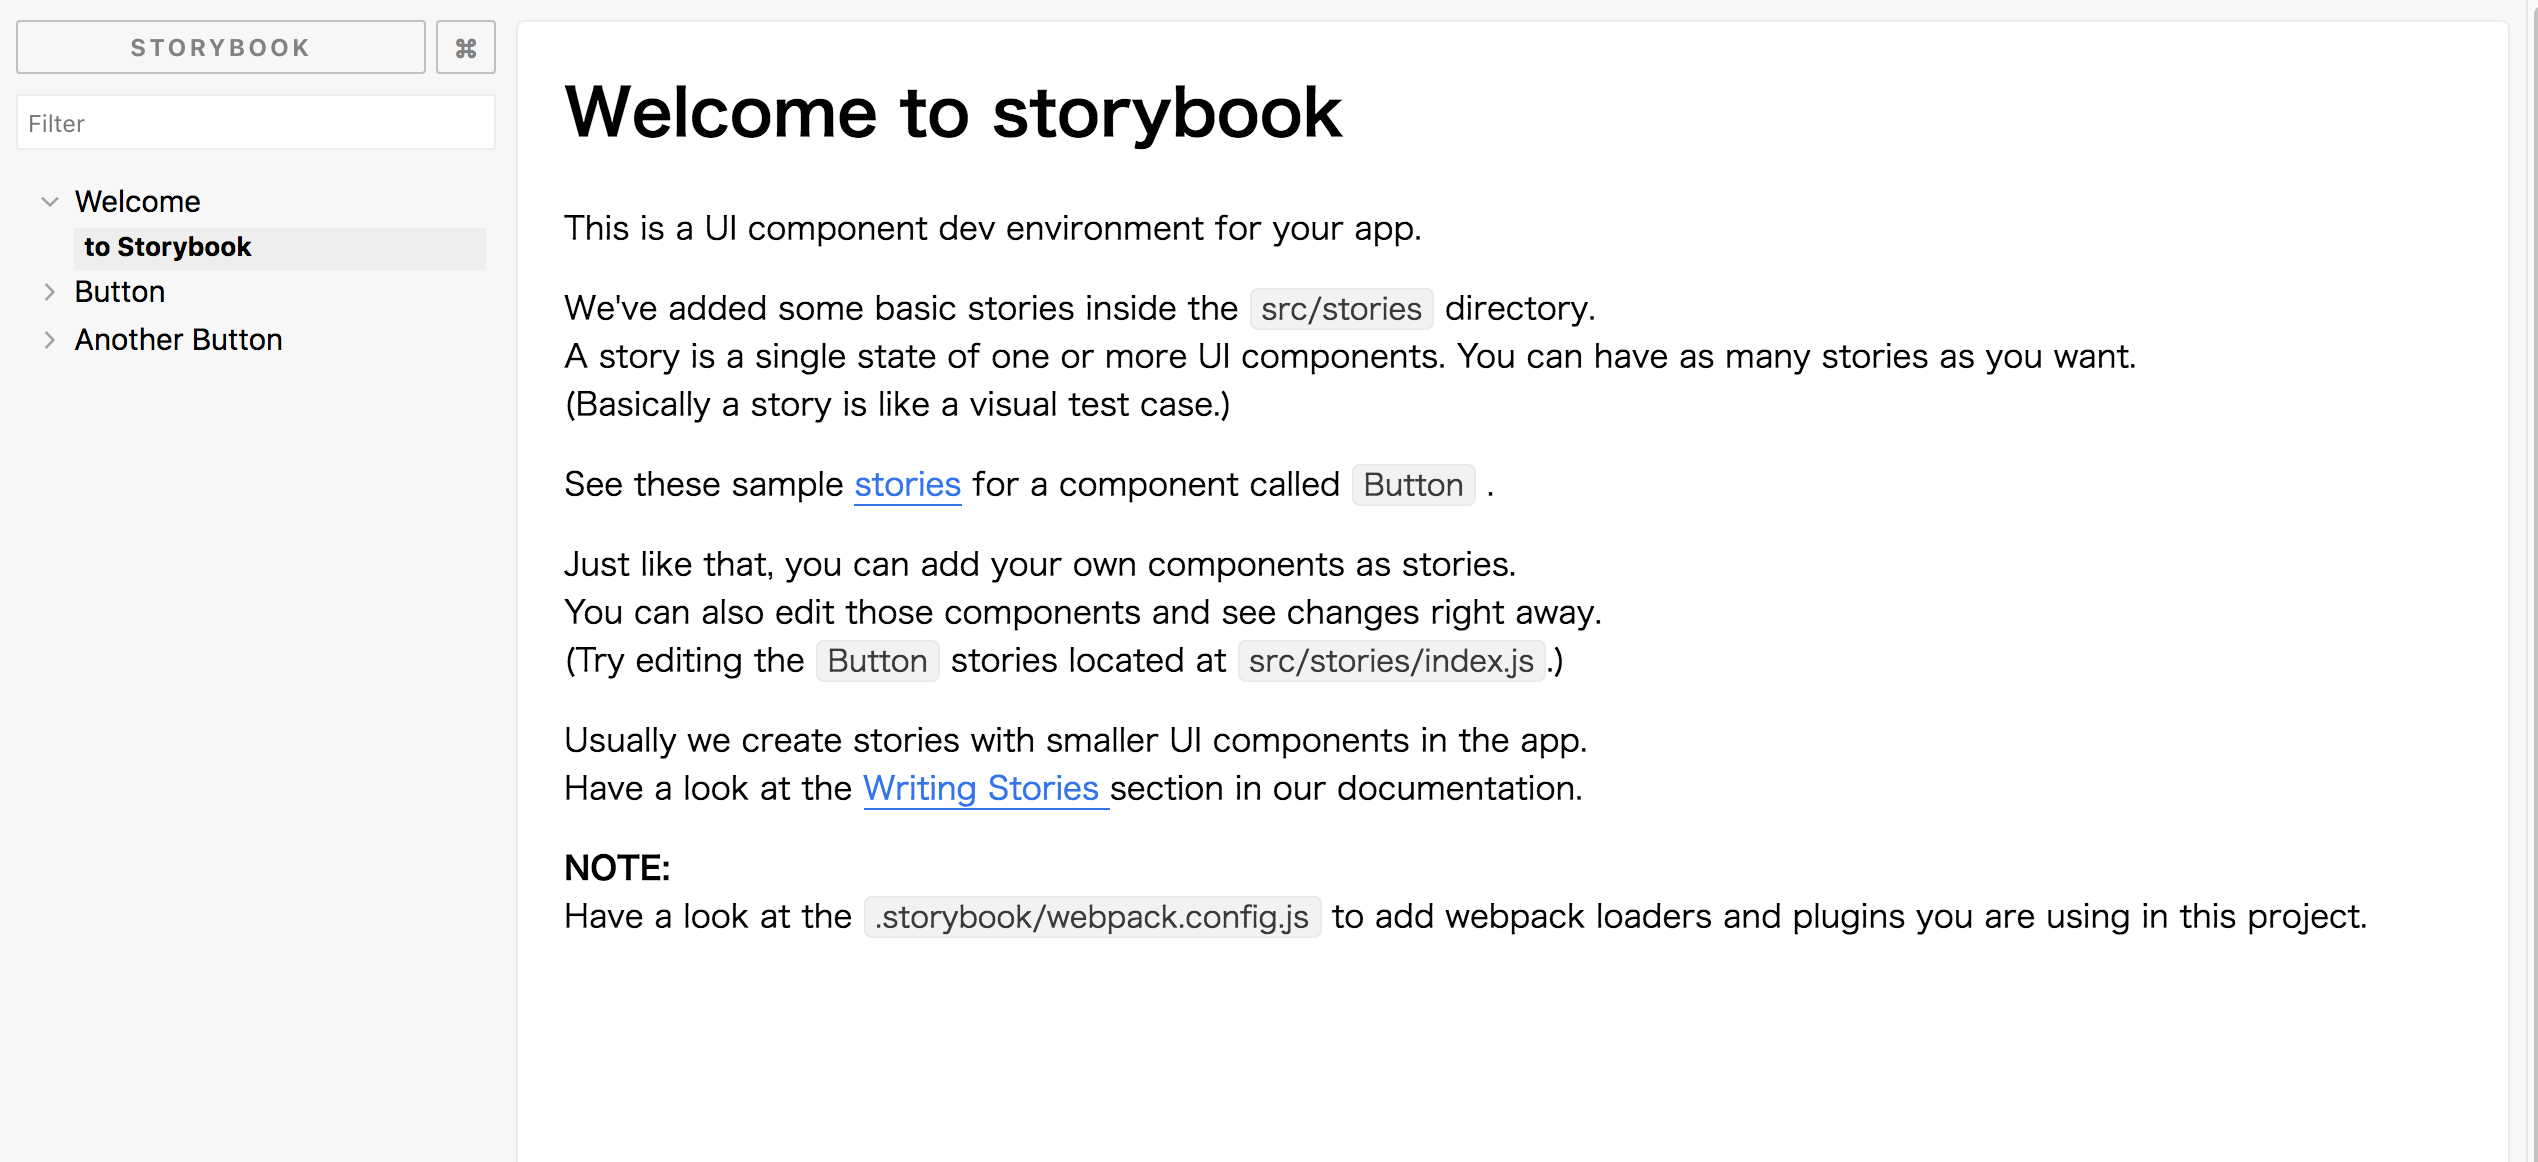The width and height of the screenshot is (2538, 1162).
Task: Click the Welcome to storybook heading
Action: tap(953, 112)
